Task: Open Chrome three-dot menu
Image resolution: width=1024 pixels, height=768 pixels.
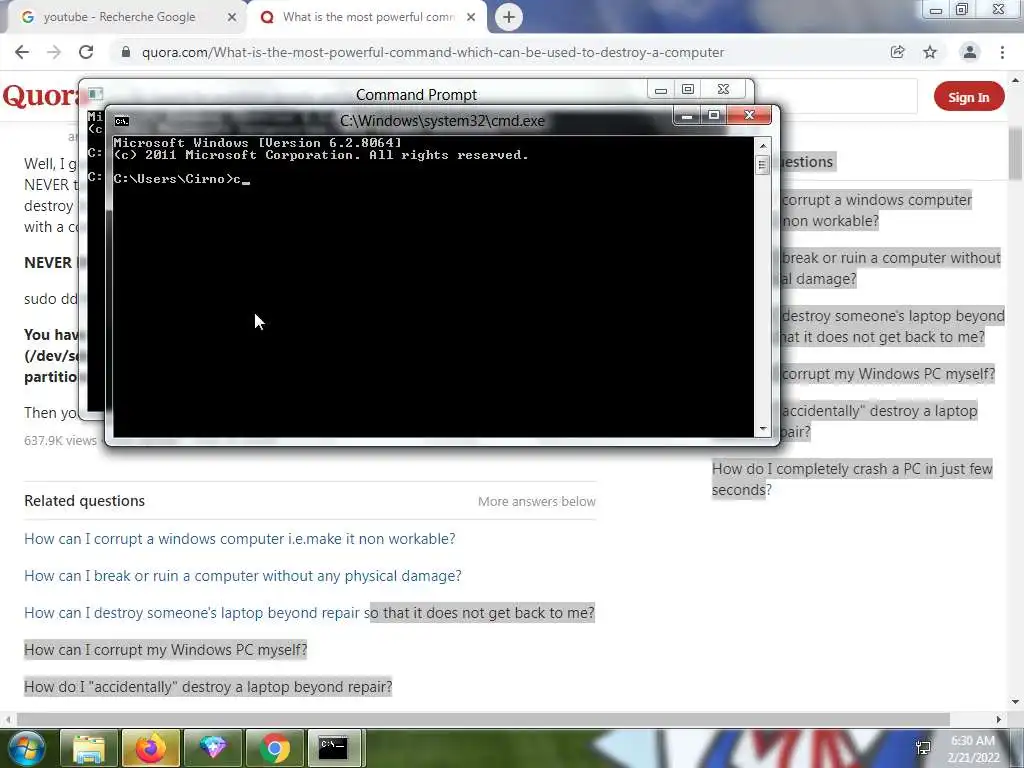Action: pos(1002,52)
